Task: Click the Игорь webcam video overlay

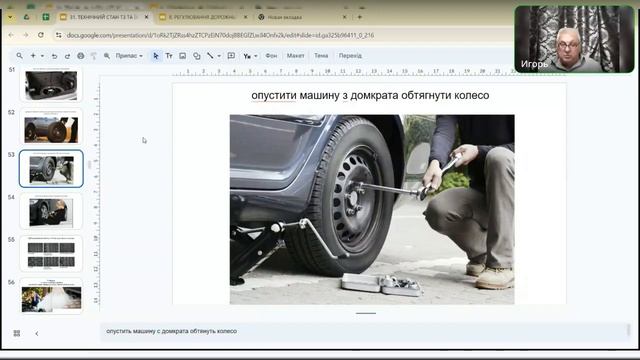Action: pos(574,39)
